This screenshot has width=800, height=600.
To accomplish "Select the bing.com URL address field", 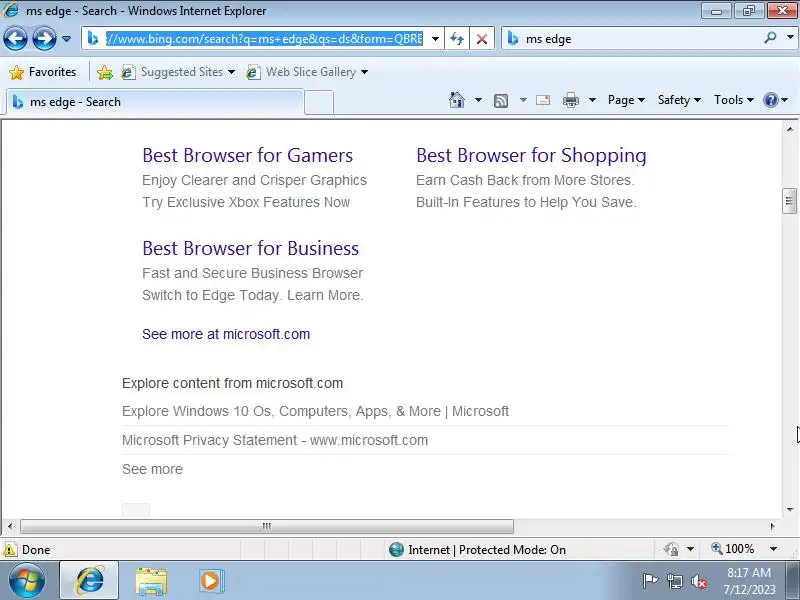I will point(264,39).
